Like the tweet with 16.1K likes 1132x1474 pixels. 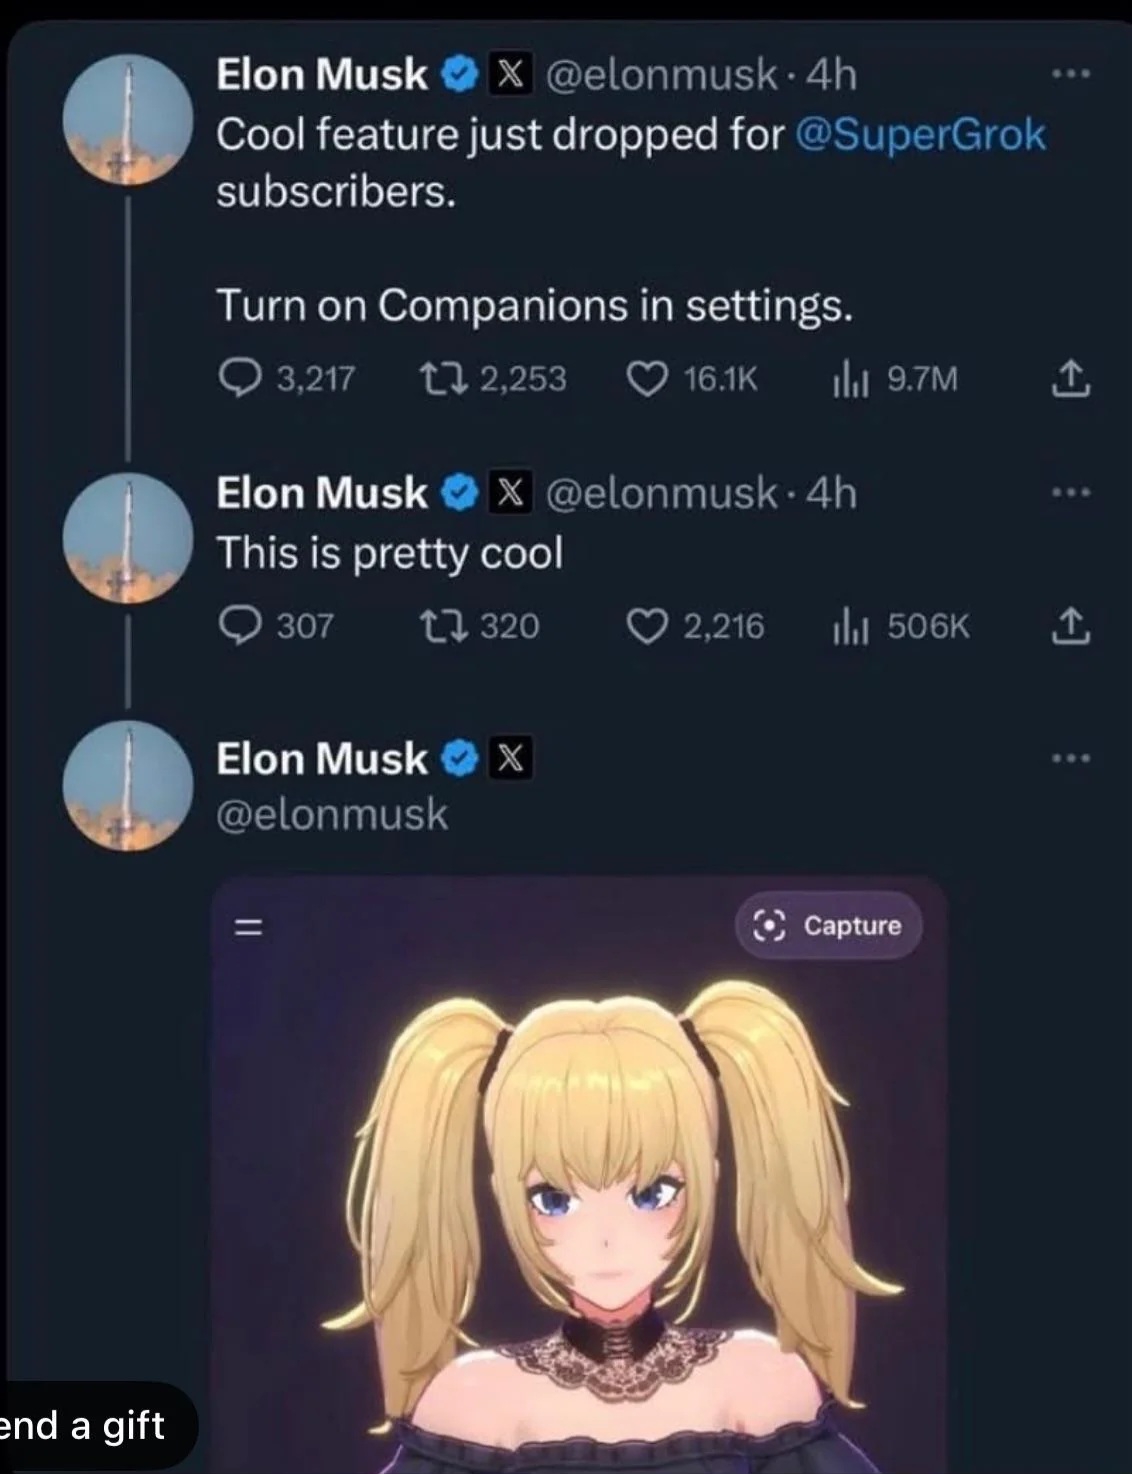coord(647,378)
